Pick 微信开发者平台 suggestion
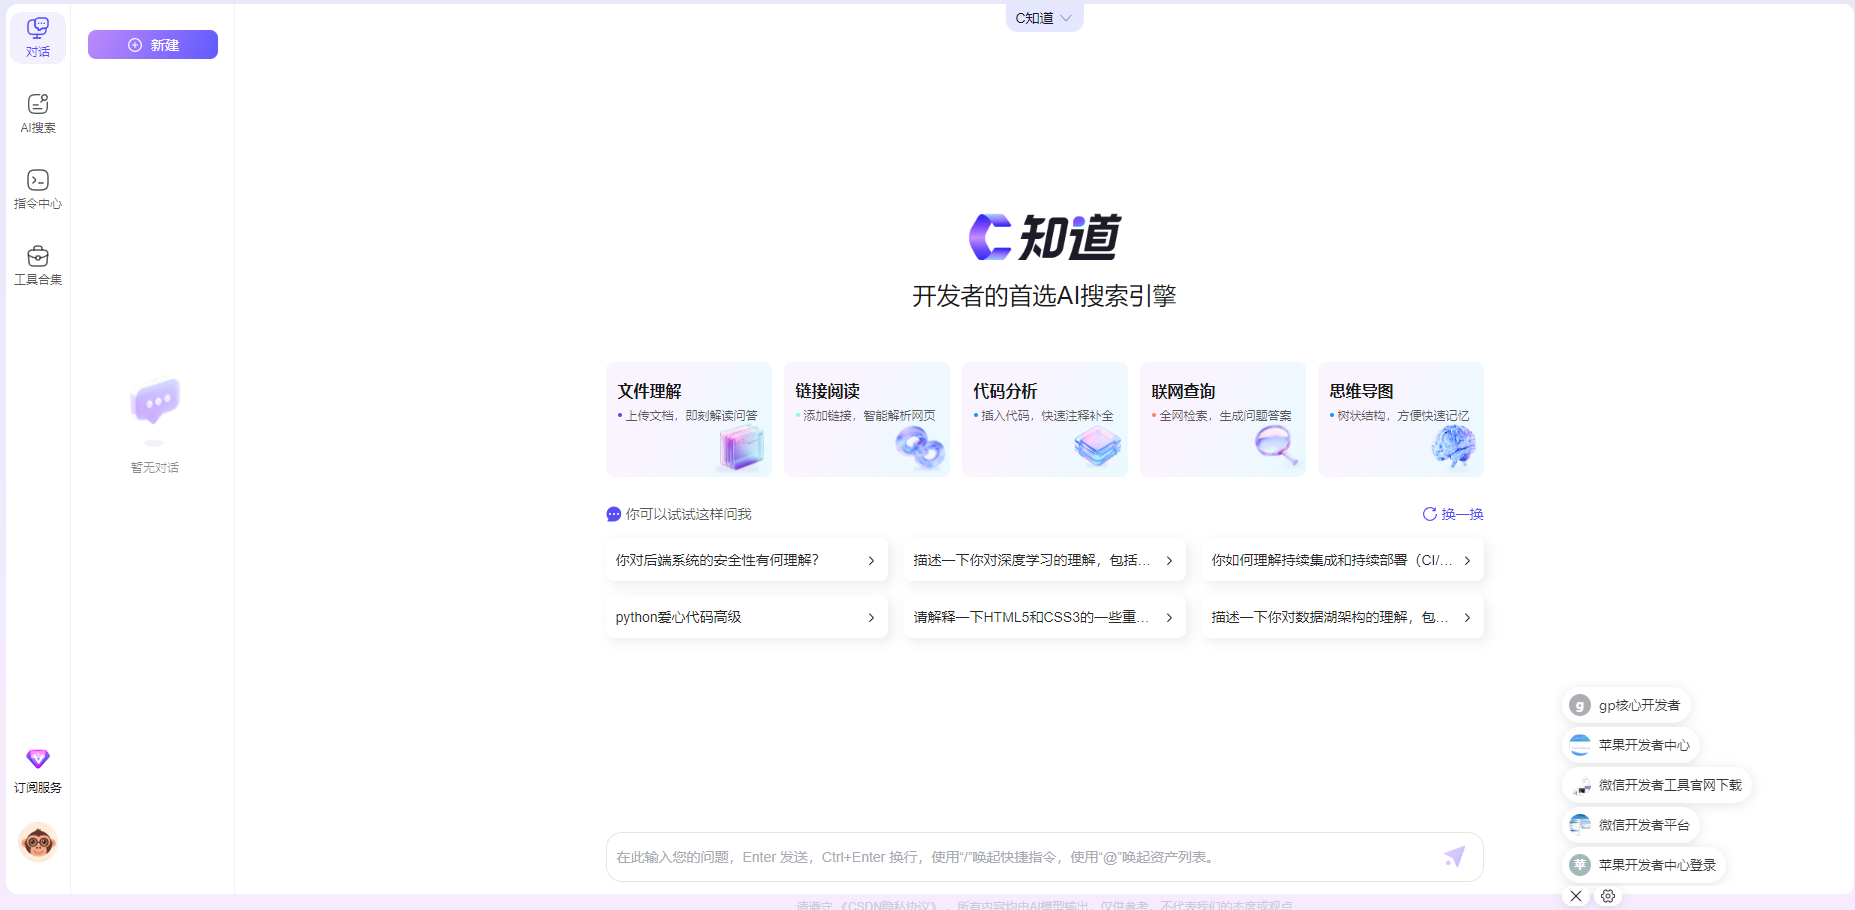Screen dimensions: 1855x910 pos(1631,825)
